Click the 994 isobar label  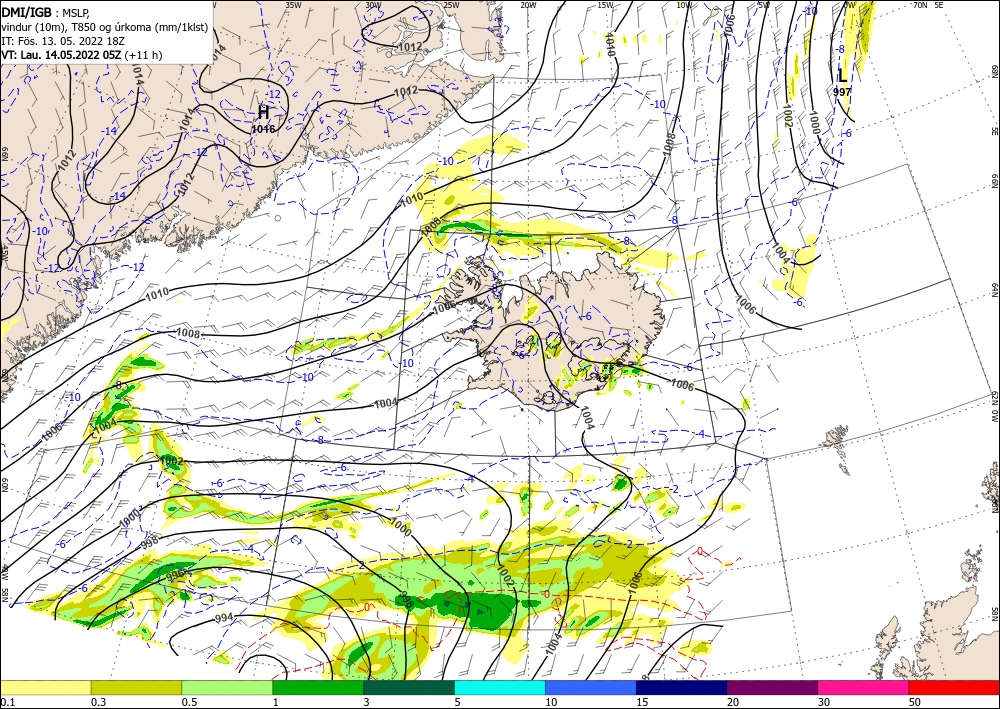click(224, 617)
